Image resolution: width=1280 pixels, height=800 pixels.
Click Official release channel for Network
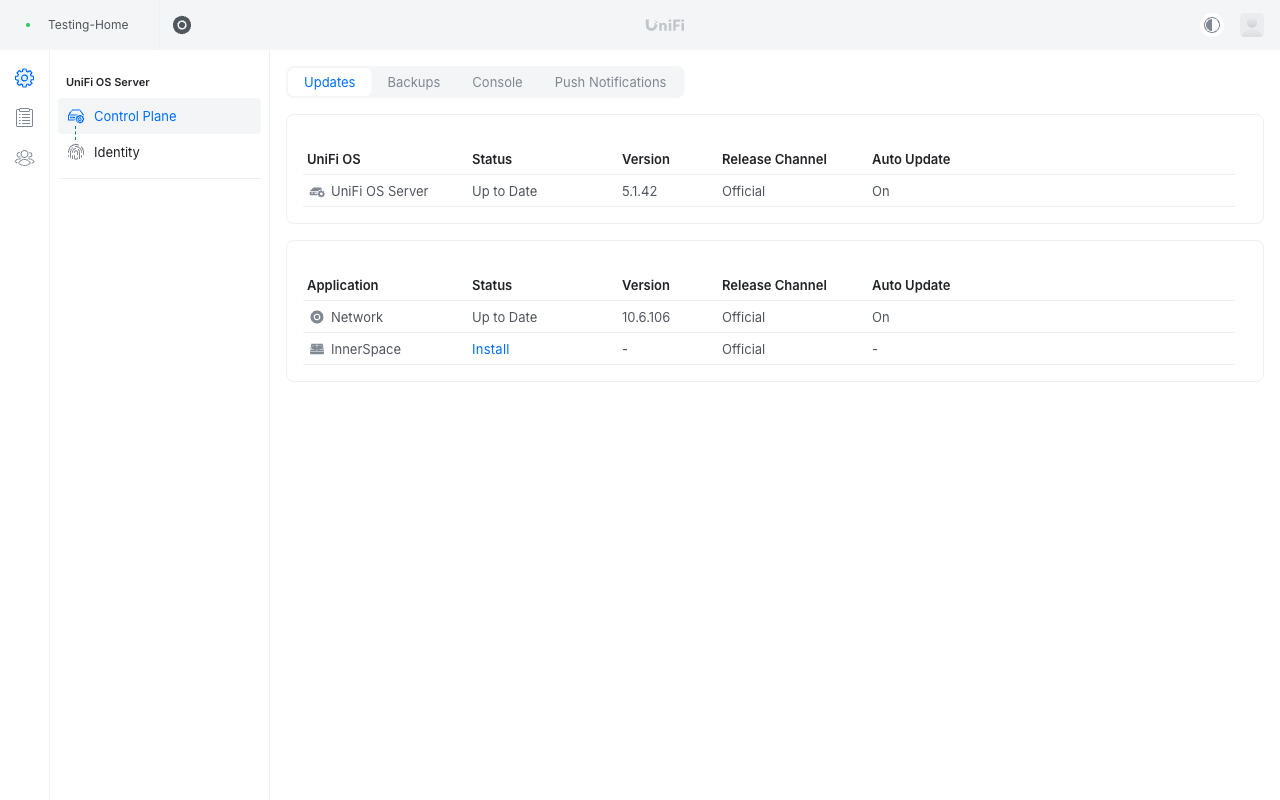[744, 317]
